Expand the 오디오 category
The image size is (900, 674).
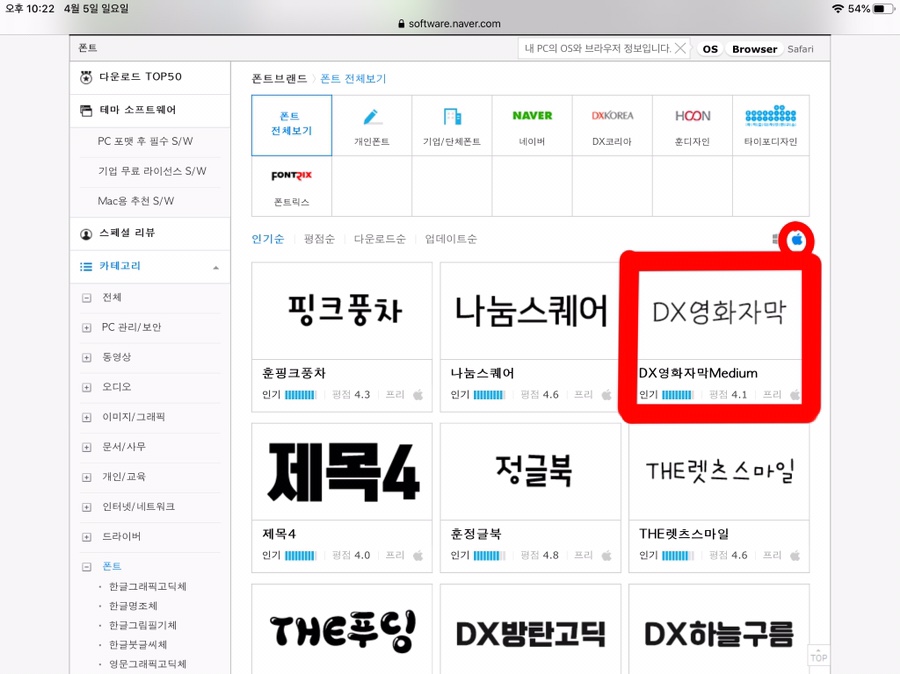tap(87, 388)
